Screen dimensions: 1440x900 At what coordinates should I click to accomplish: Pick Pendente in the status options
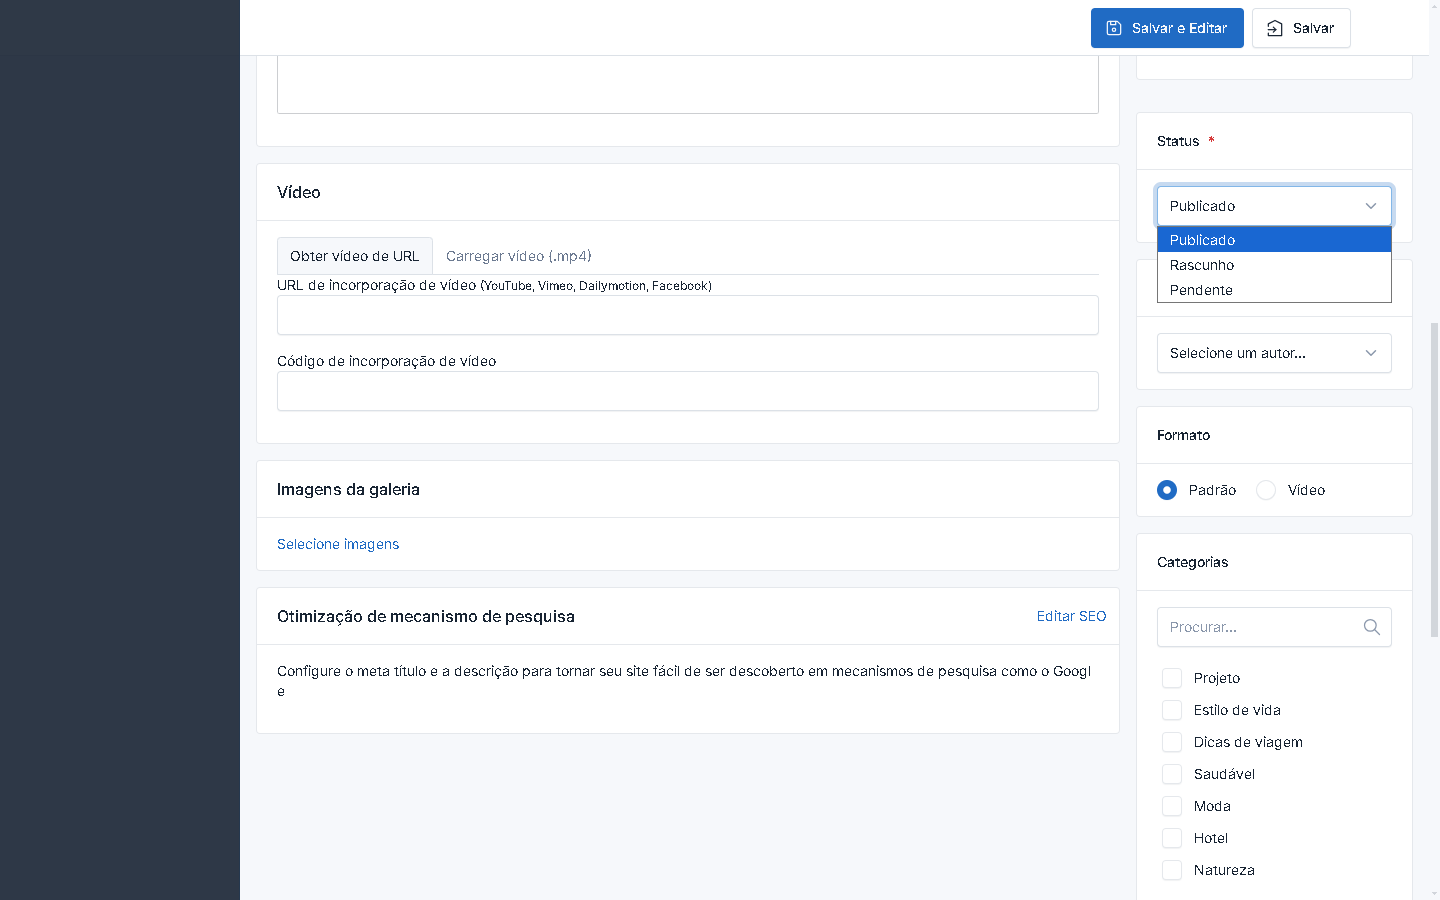[x=1201, y=290]
